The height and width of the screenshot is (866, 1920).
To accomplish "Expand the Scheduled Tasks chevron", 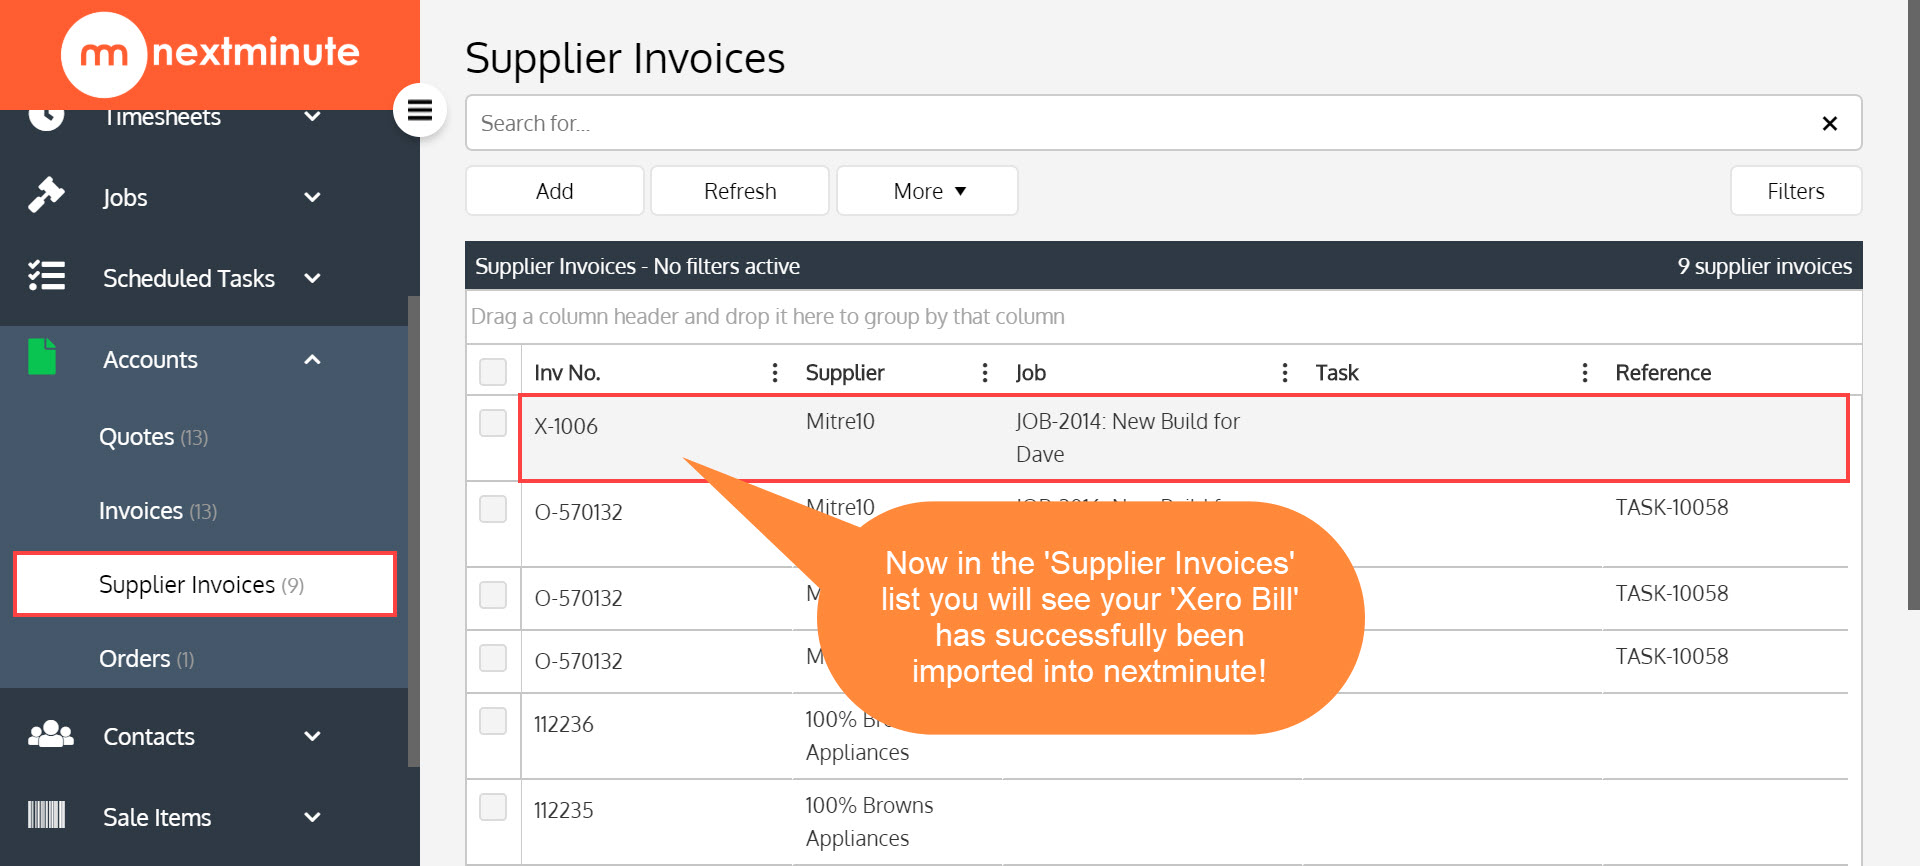I will click(312, 278).
